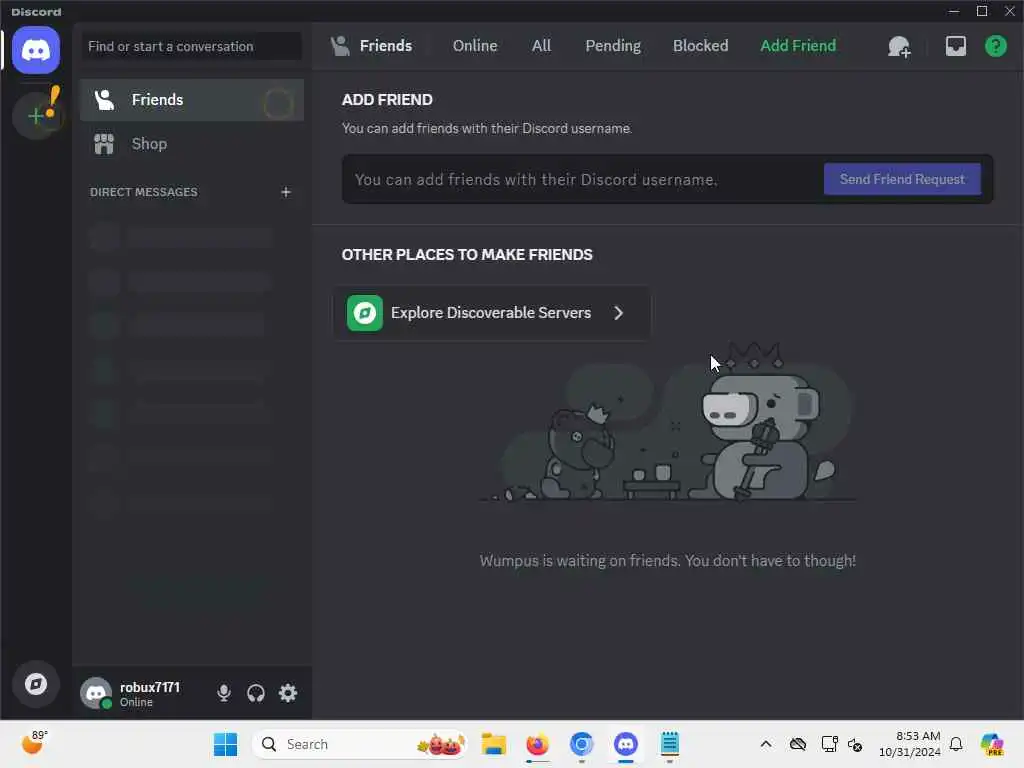Open the Inbox icon
Viewport: 1024px width, 768px height.
955,46
